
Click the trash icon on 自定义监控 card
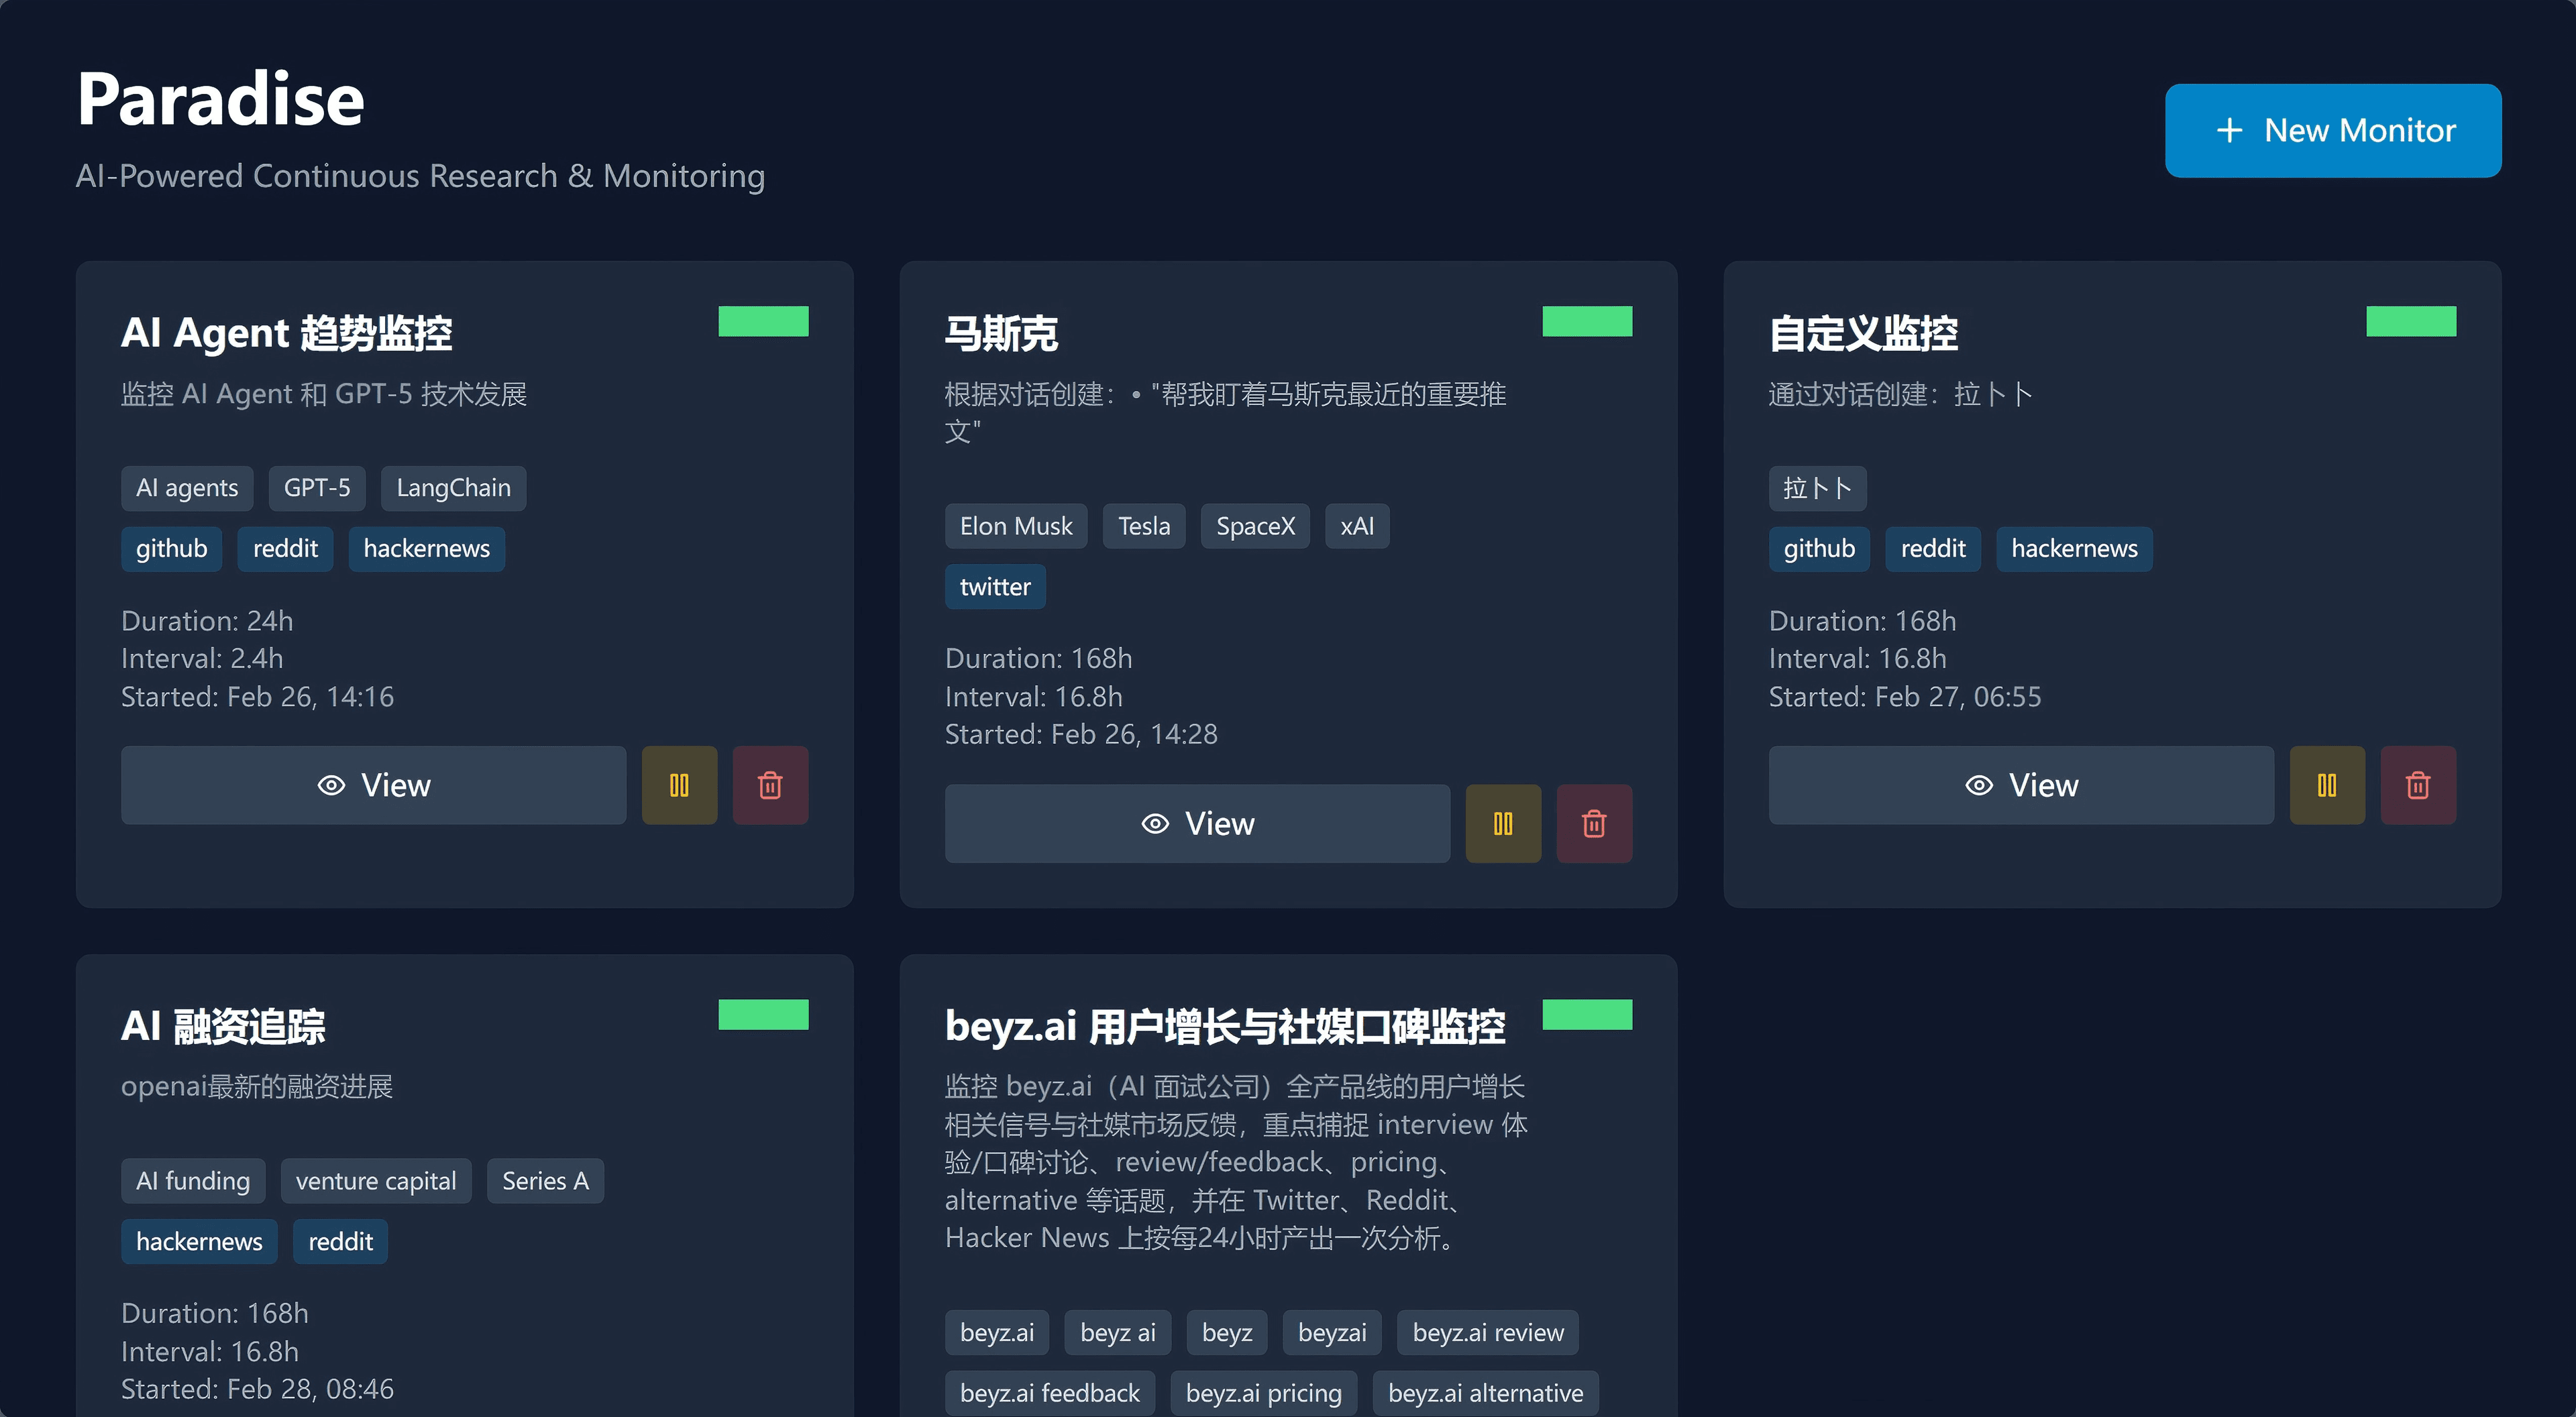click(x=2418, y=785)
